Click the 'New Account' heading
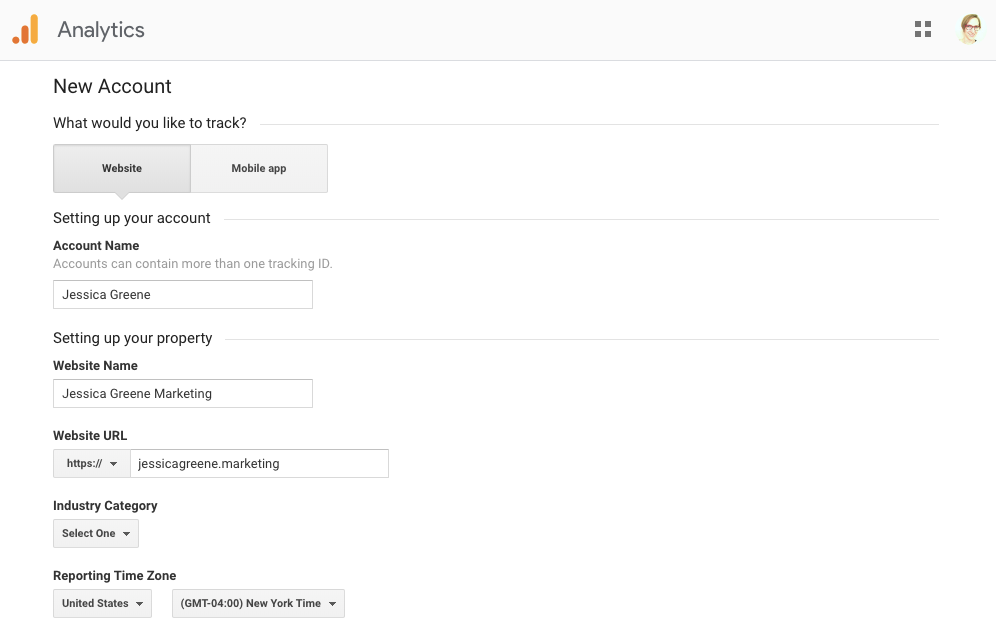The width and height of the screenshot is (996, 628). click(x=112, y=86)
